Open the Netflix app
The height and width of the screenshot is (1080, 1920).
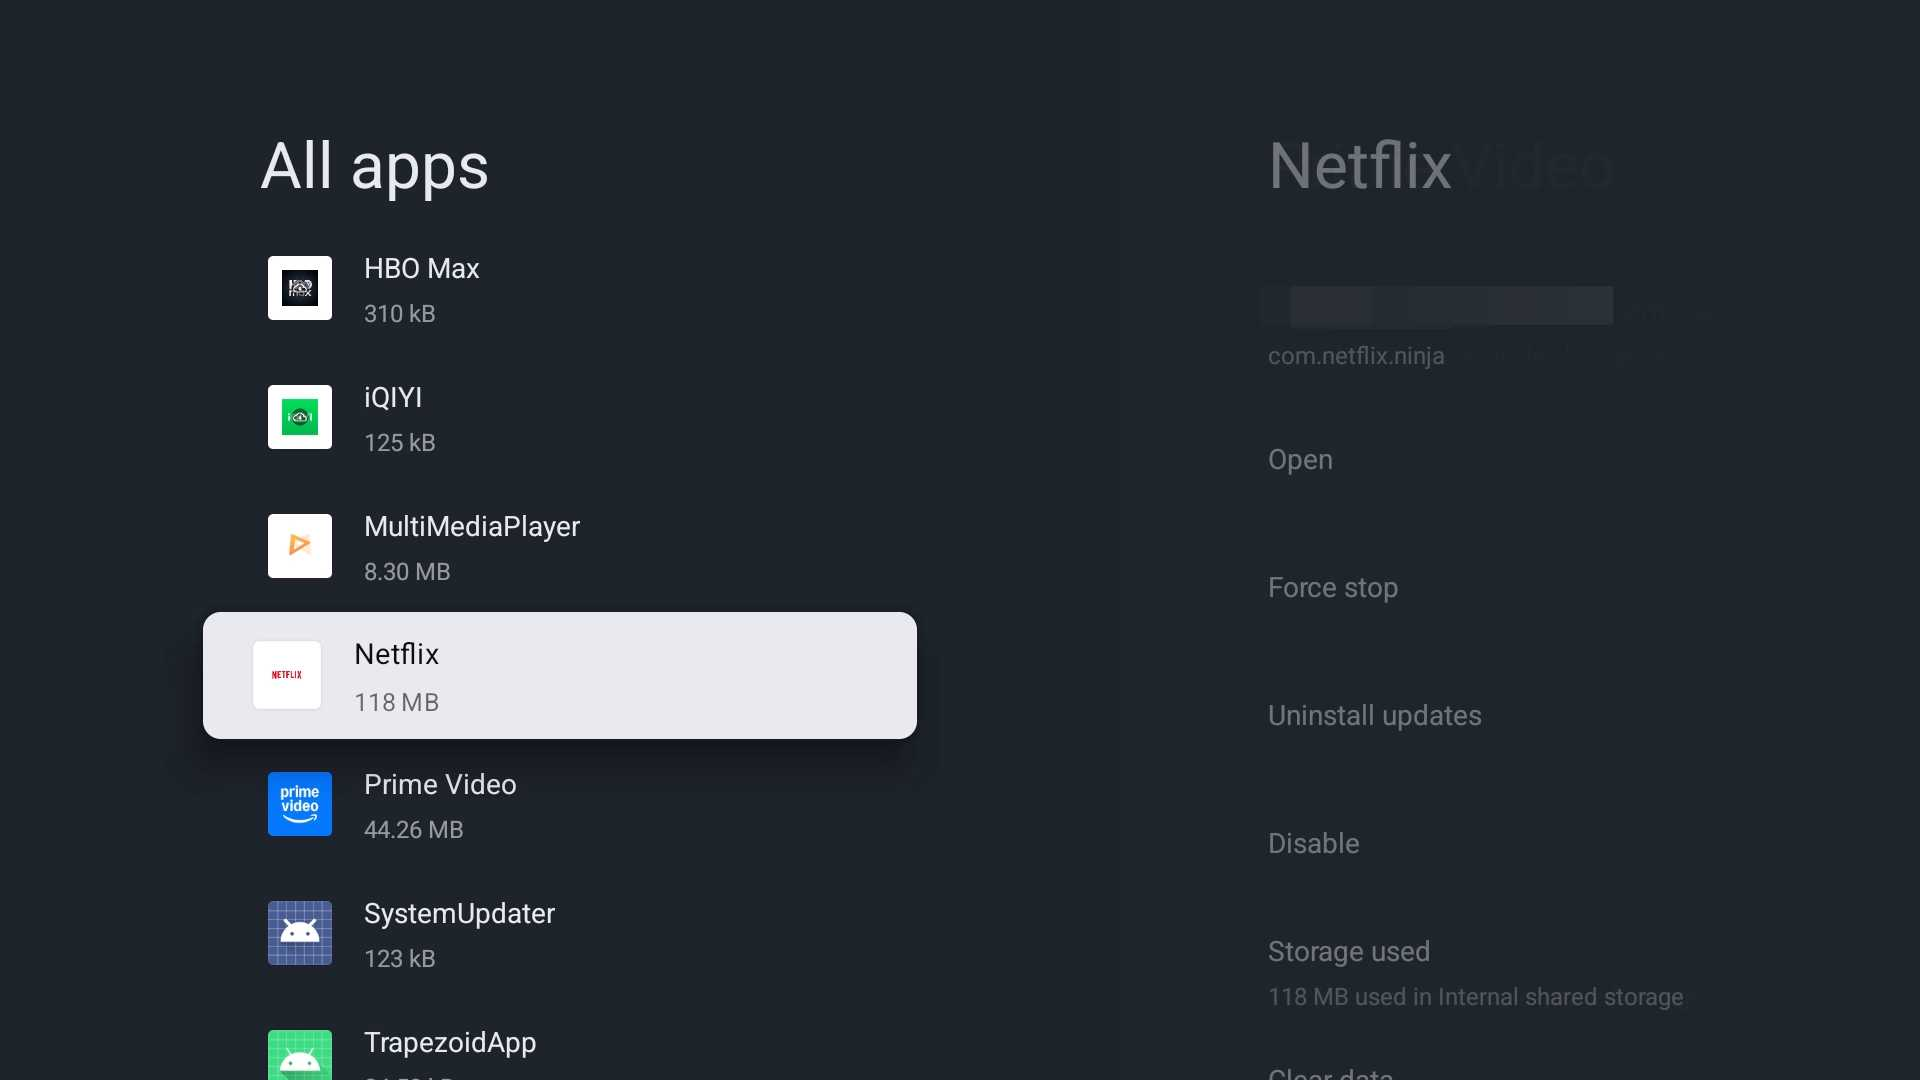click(1300, 460)
